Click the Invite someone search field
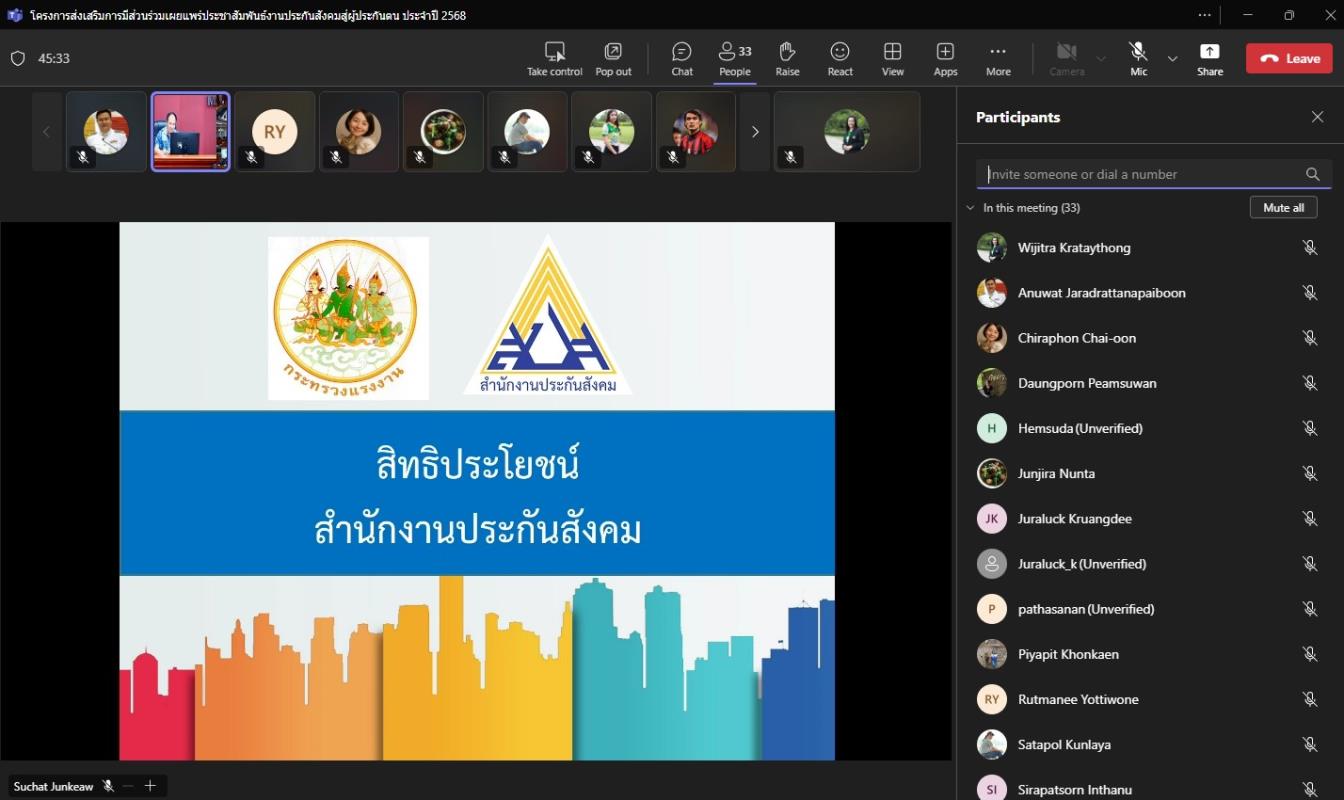The height and width of the screenshot is (800, 1344). tap(1140, 174)
